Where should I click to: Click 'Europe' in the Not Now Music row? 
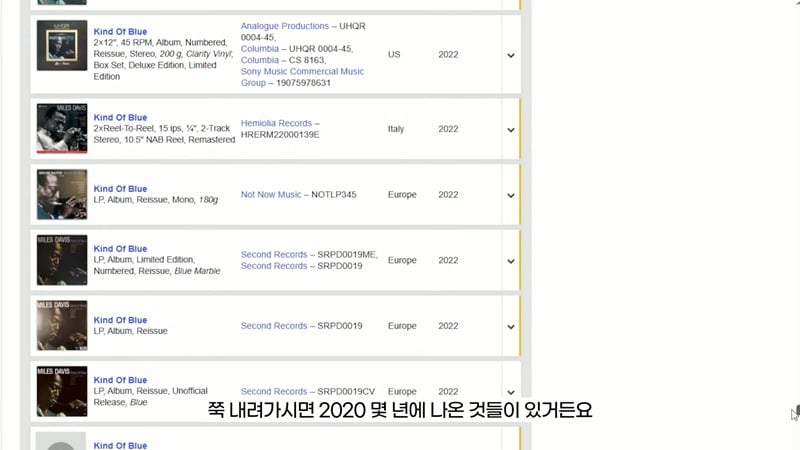402,195
